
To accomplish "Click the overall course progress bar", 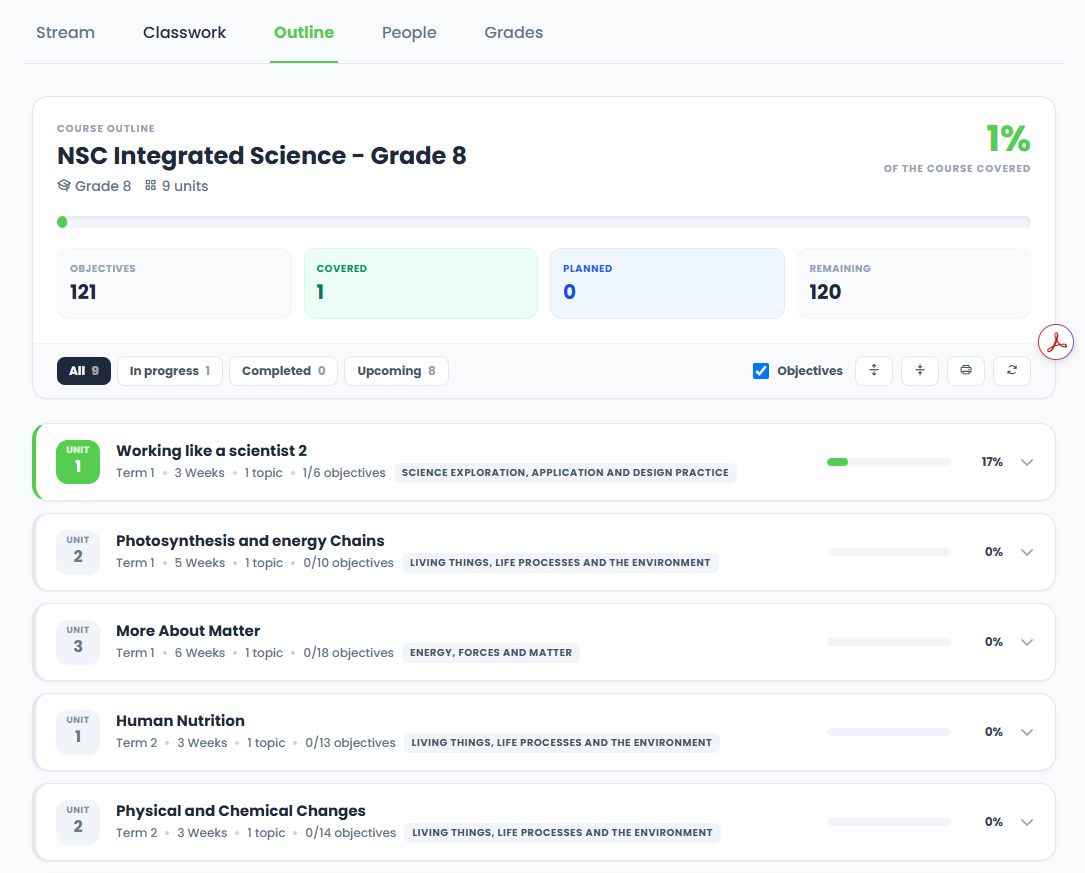I will click(x=544, y=222).
